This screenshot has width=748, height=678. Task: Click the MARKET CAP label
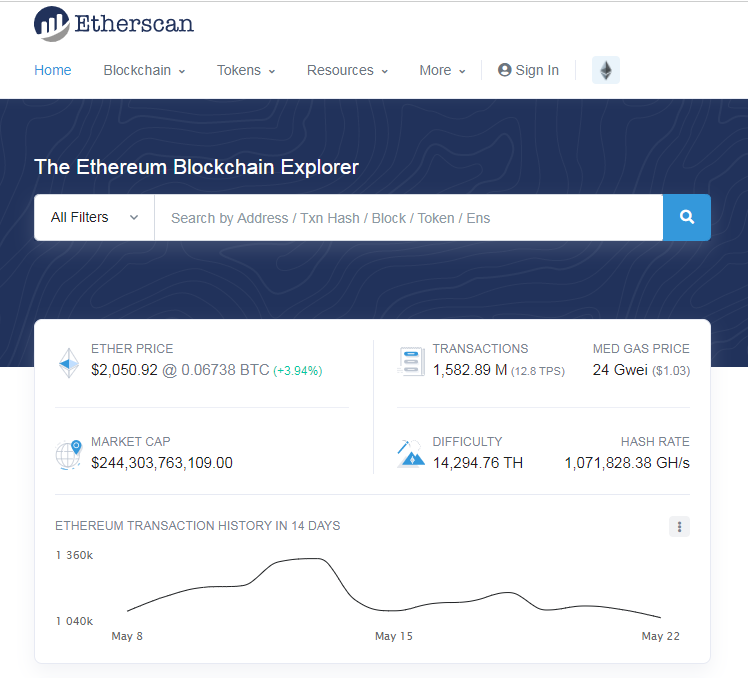click(x=131, y=442)
